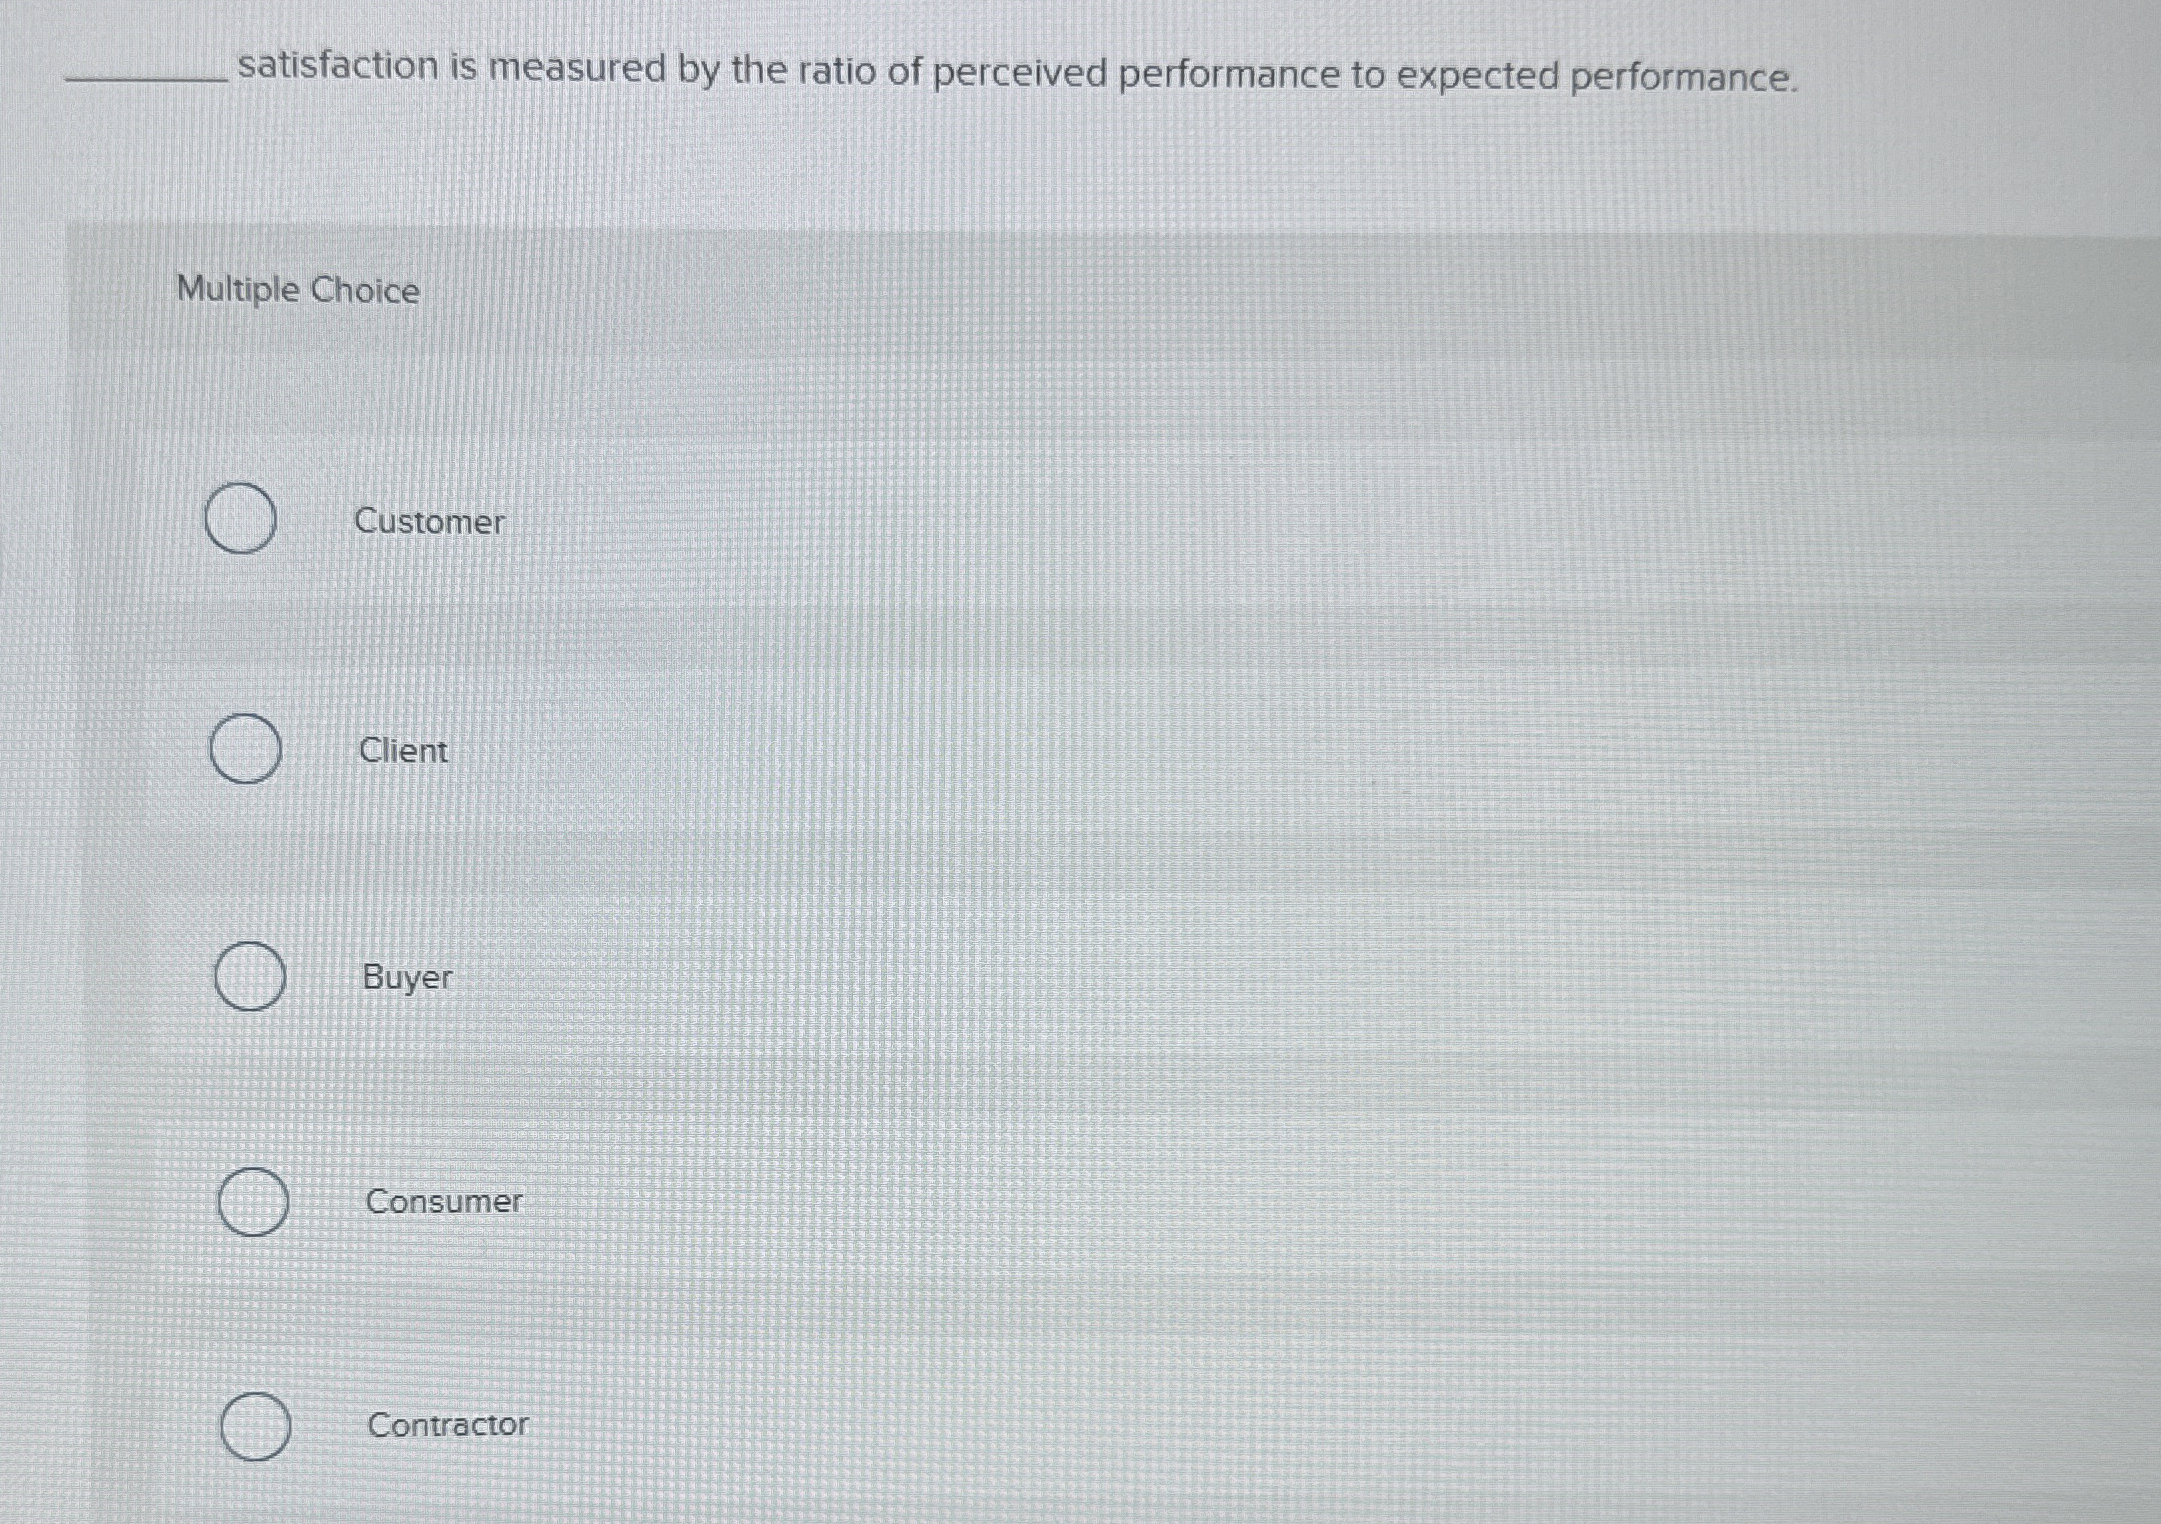Select the last answer option row
This screenshot has height=1524, width=2161.
pos(350,1425)
